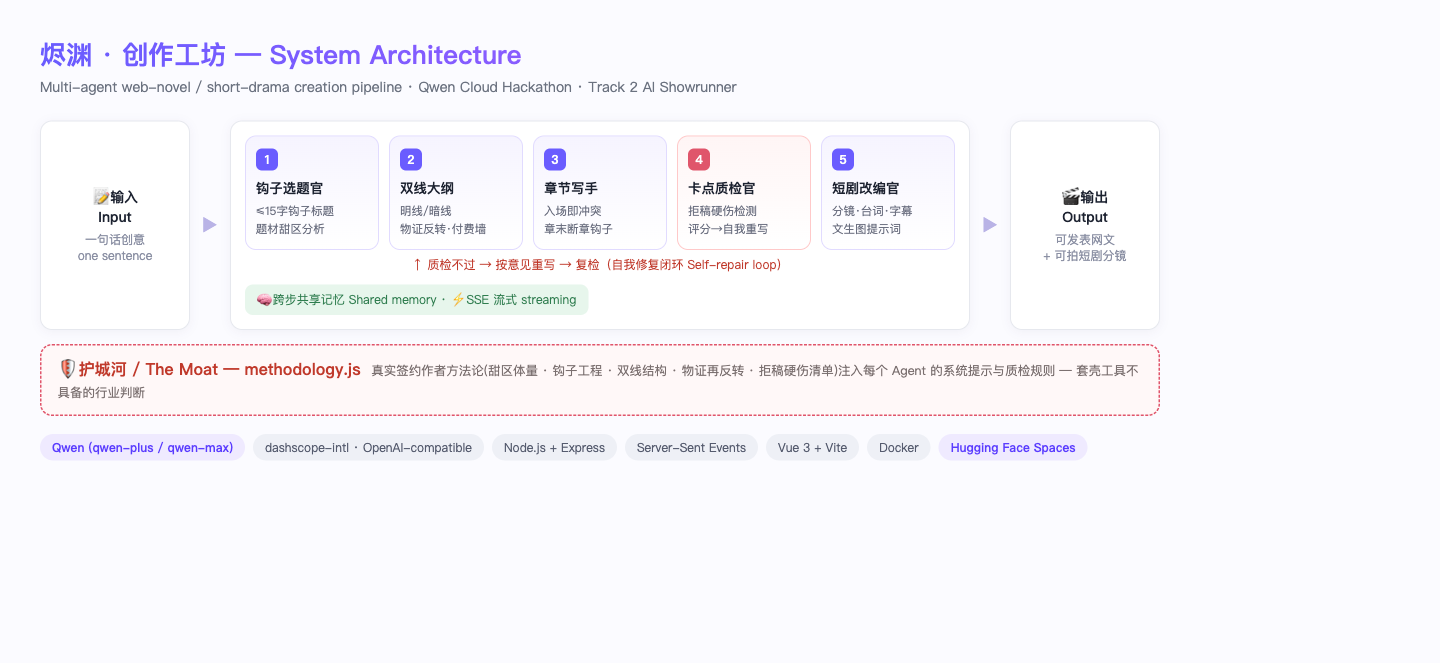Click the one sentence text
The width and height of the screenshot is (1440, 663).
(115, 256)
